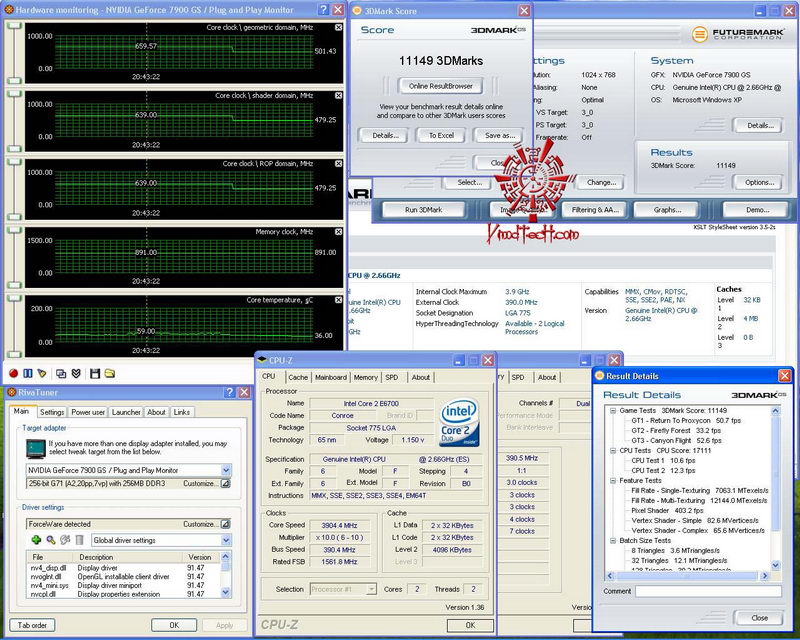Open the Memory tab in front CPU-Z window
Viewport: 800px width, 640px height.
pos(365,377)
